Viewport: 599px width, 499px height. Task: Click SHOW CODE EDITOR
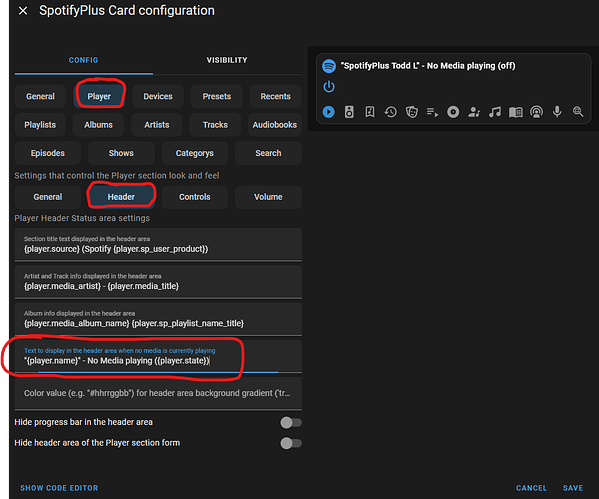[59, 488]
